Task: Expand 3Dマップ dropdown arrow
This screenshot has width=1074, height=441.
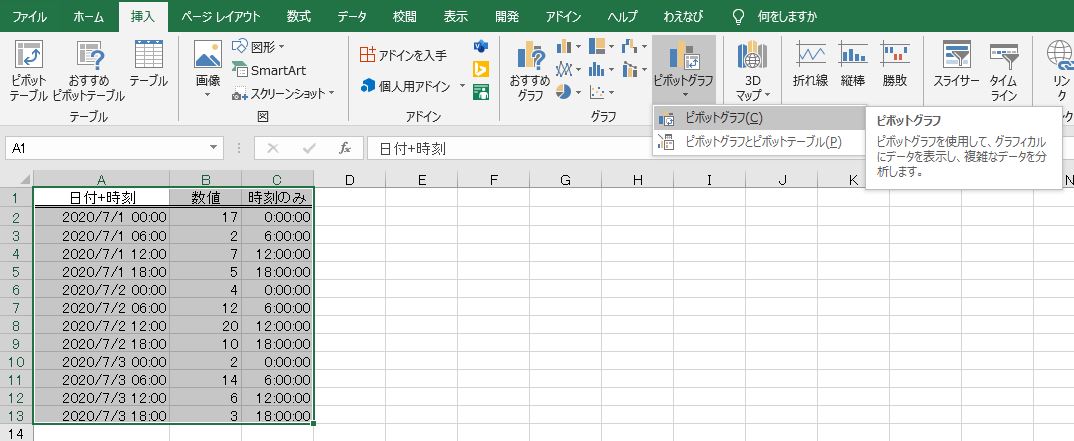Action: [x=768, y=95]
